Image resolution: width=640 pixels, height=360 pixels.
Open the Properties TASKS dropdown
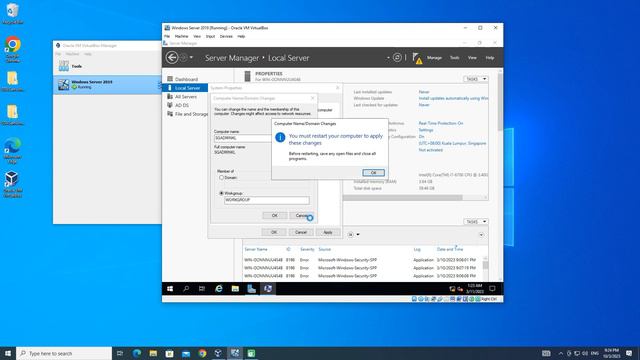coord(476,79)
